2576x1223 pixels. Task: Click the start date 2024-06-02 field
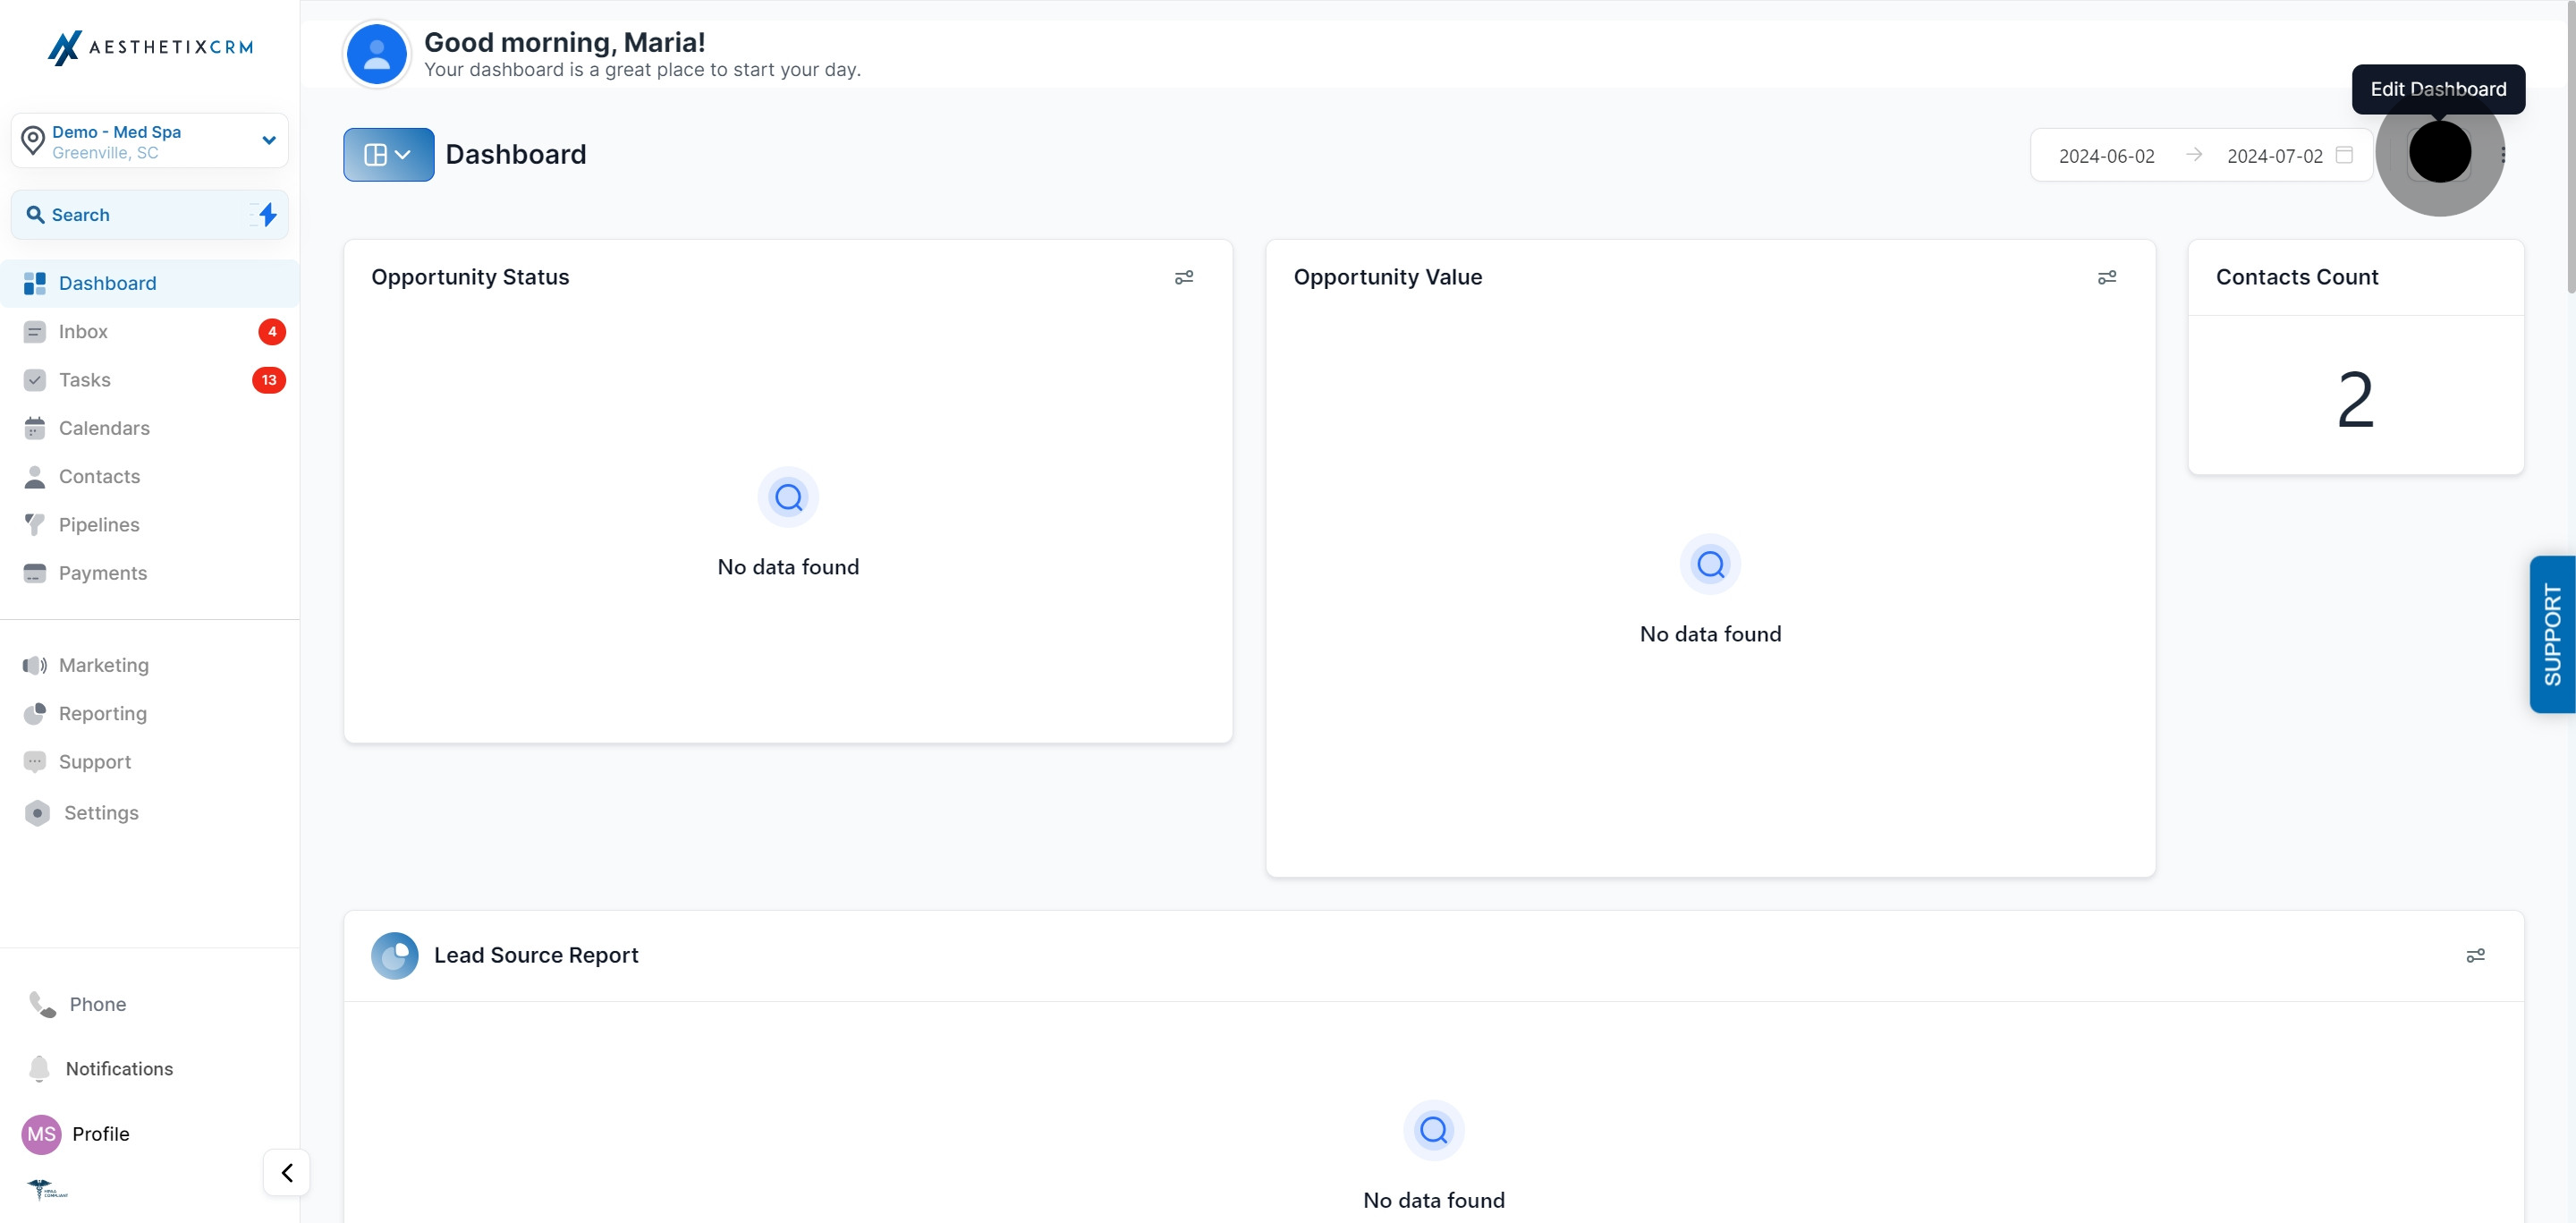tap(2106, 156)
